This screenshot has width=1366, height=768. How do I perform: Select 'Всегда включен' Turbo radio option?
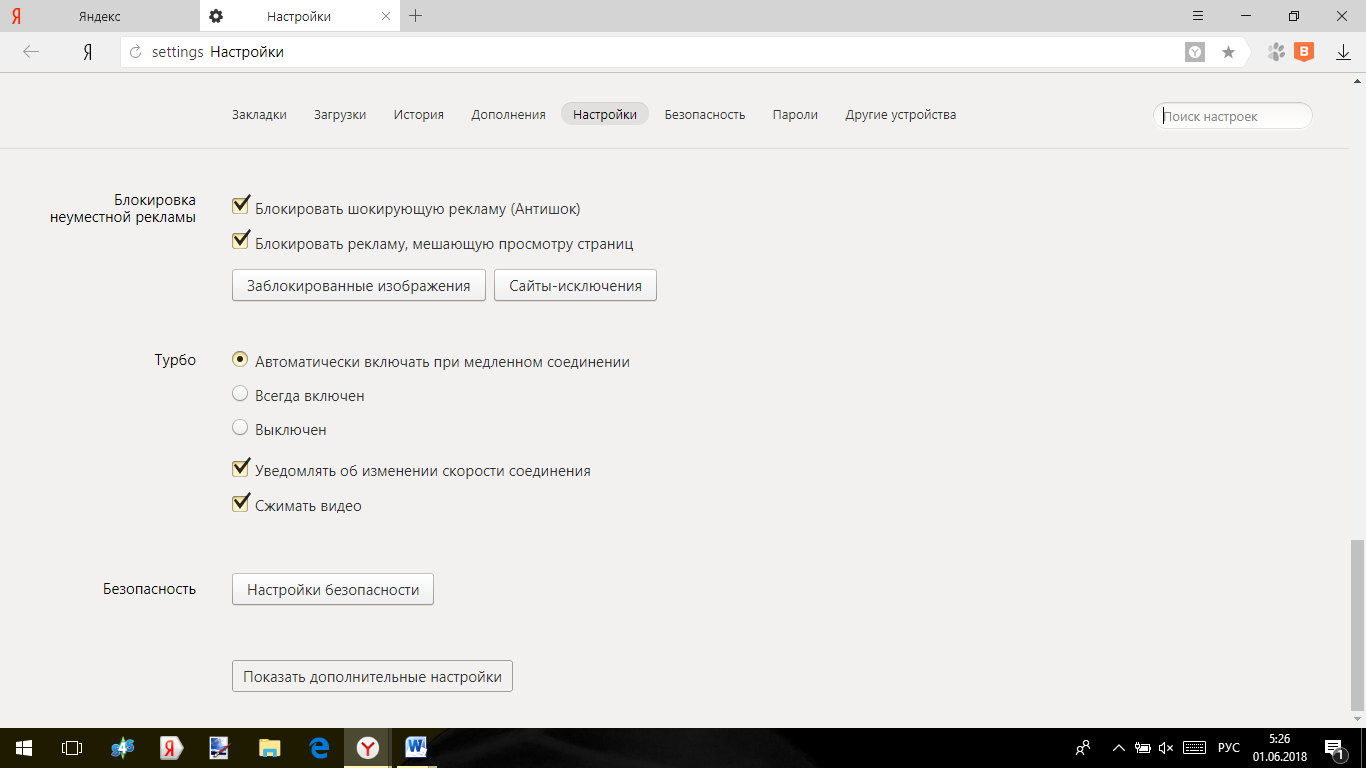(x=240, y=394)
